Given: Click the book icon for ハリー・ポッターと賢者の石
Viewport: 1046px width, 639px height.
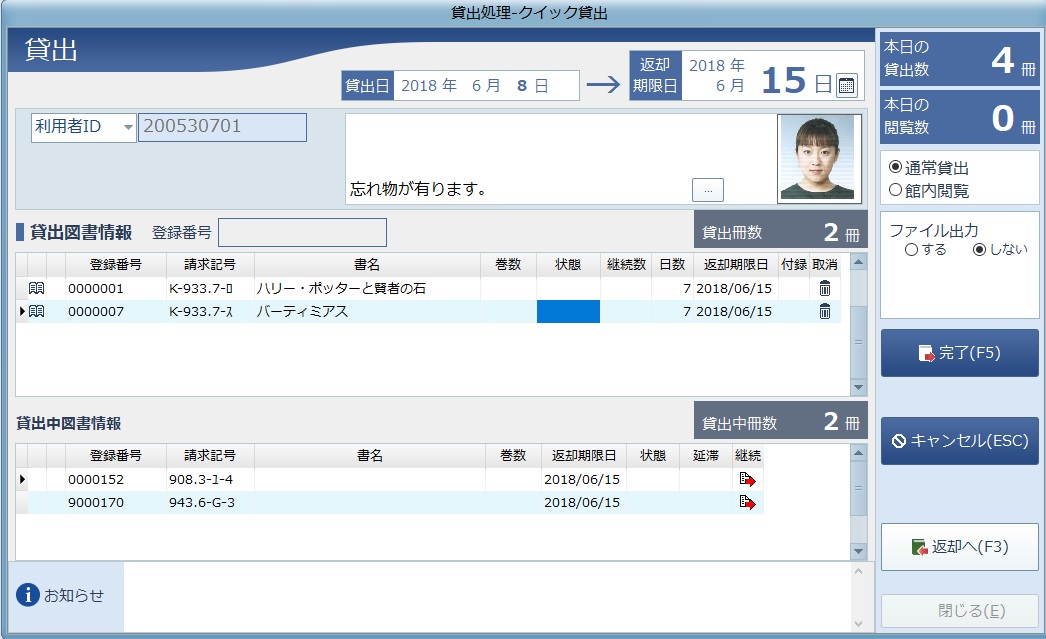Looking at the screenshot, I should (37, 288).
